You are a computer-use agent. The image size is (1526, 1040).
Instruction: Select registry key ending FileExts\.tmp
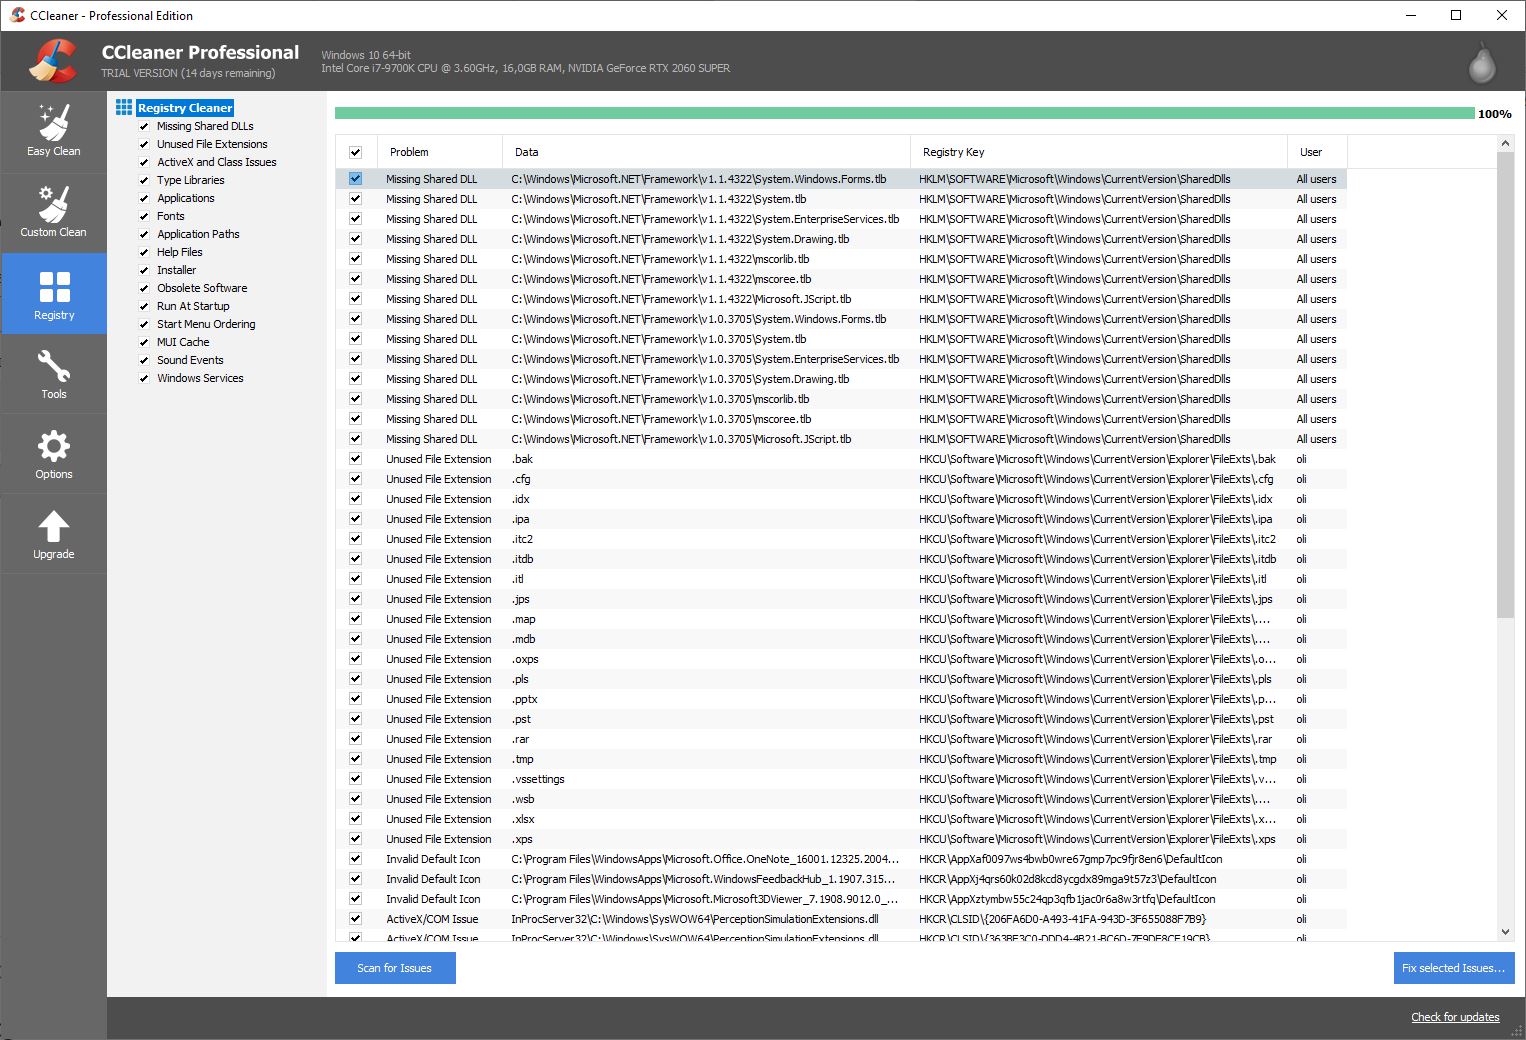[1098, 759]
